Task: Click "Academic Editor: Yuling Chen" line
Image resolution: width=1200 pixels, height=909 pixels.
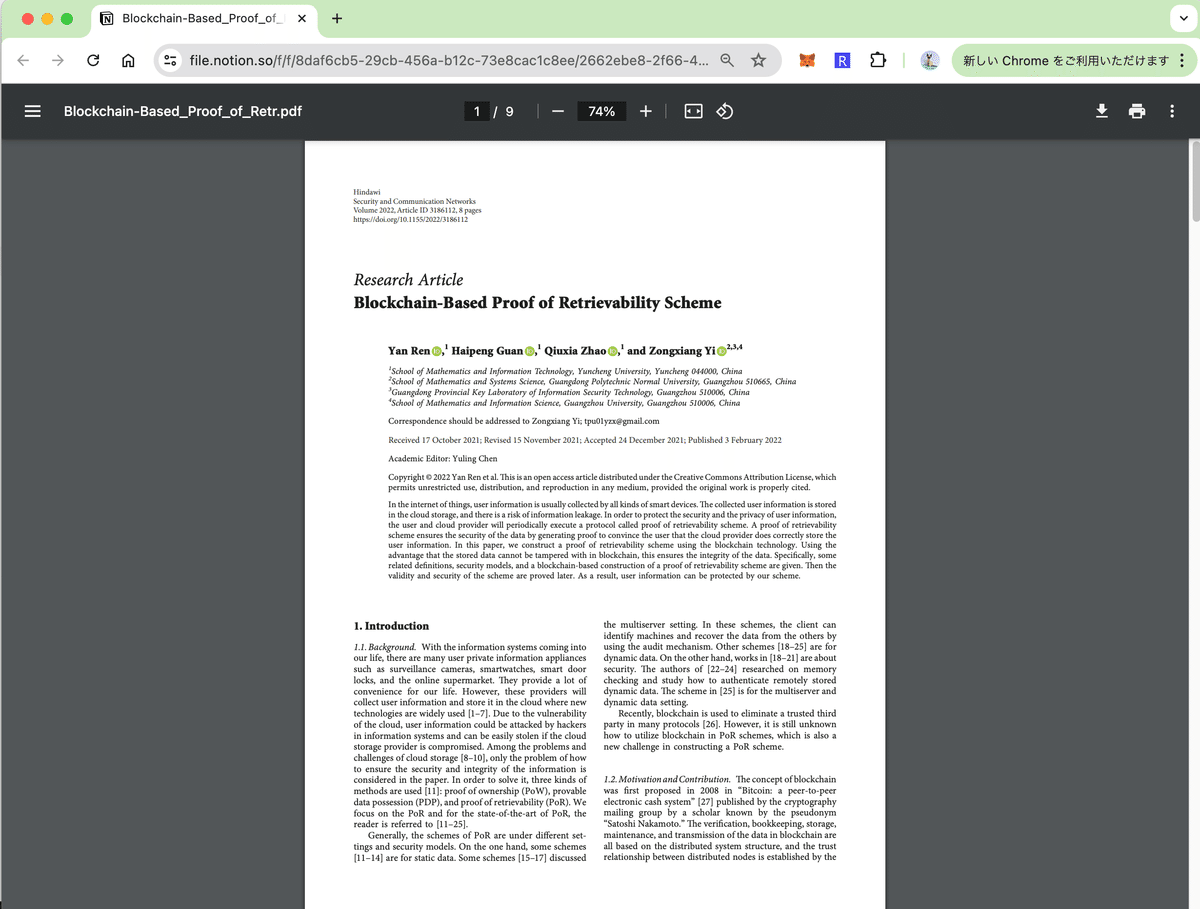Action: coord(443,458)
